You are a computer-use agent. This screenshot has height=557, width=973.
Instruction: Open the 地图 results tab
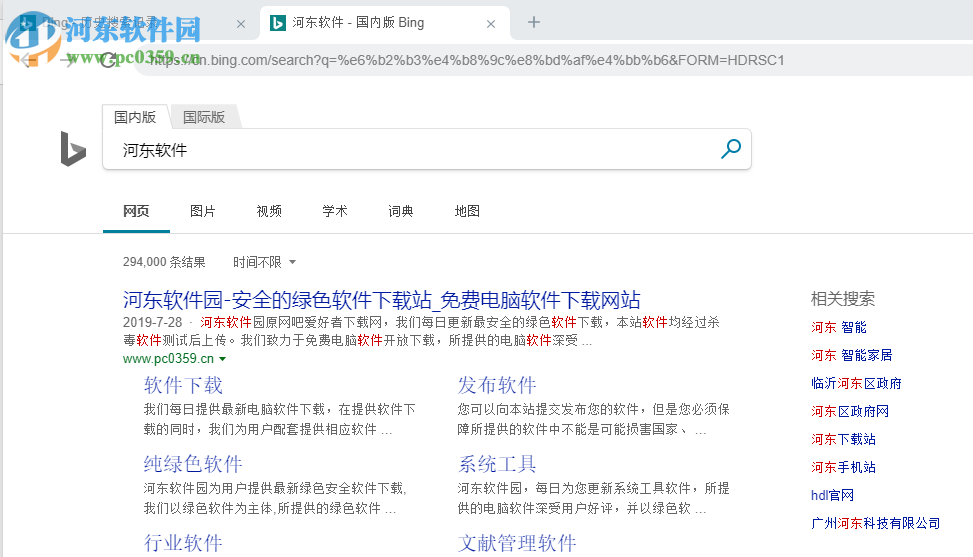pyautogui.click(x=467, y=211)
